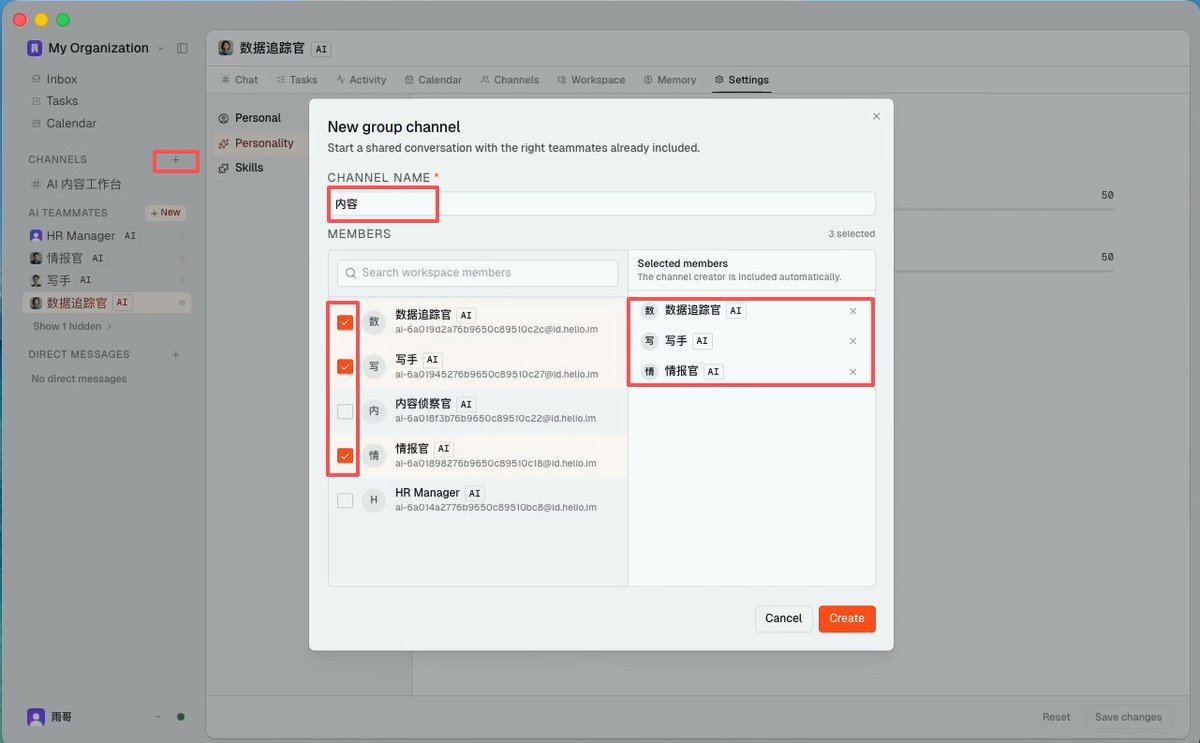Remove 数据追踪官 from selected members

tap(853, 311)
